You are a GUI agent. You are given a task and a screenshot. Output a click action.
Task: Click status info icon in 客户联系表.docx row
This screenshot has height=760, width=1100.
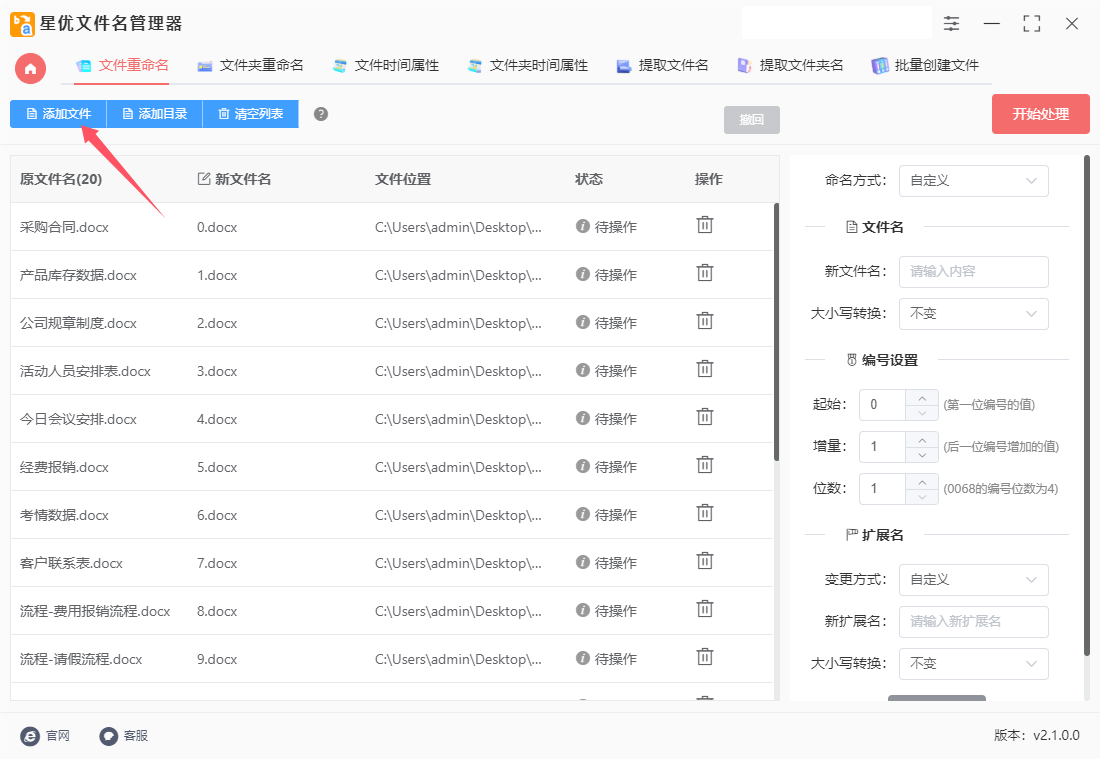[582, 562]
